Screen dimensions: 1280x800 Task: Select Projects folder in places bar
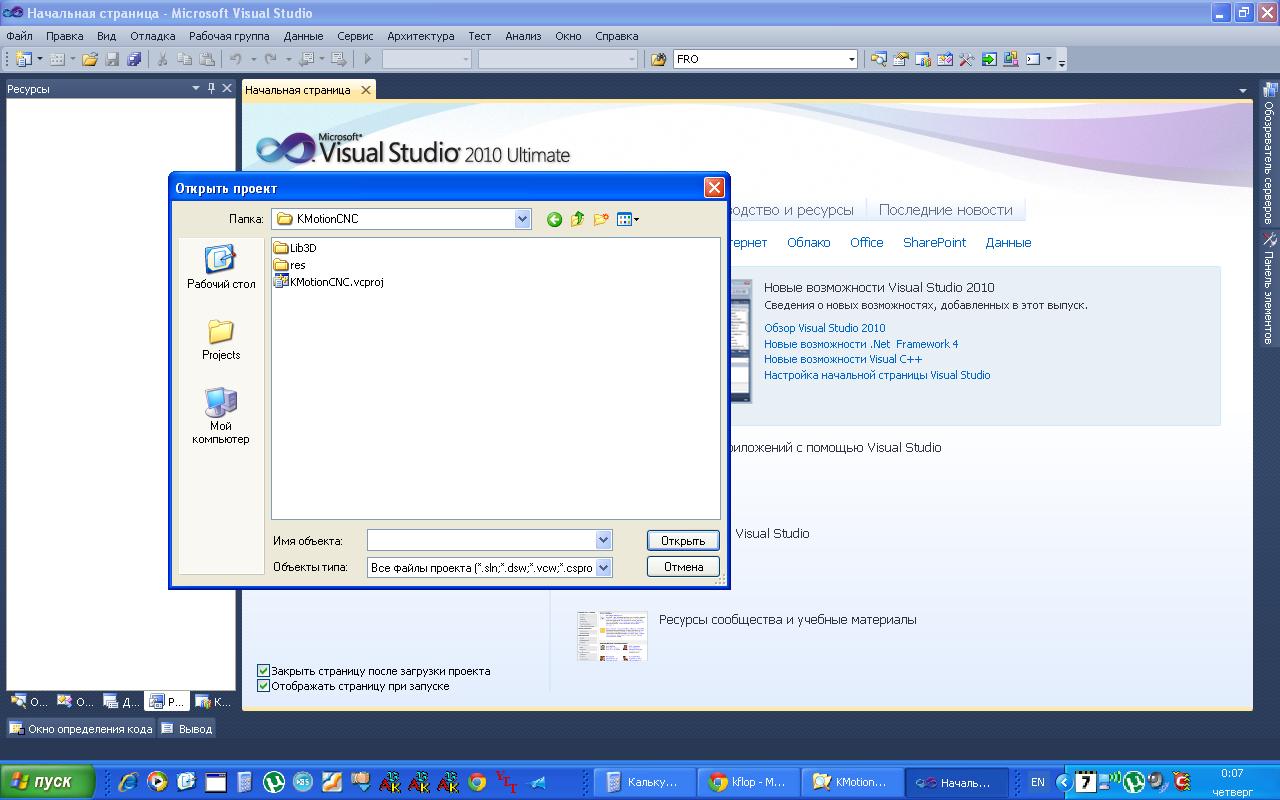(221, 340)
